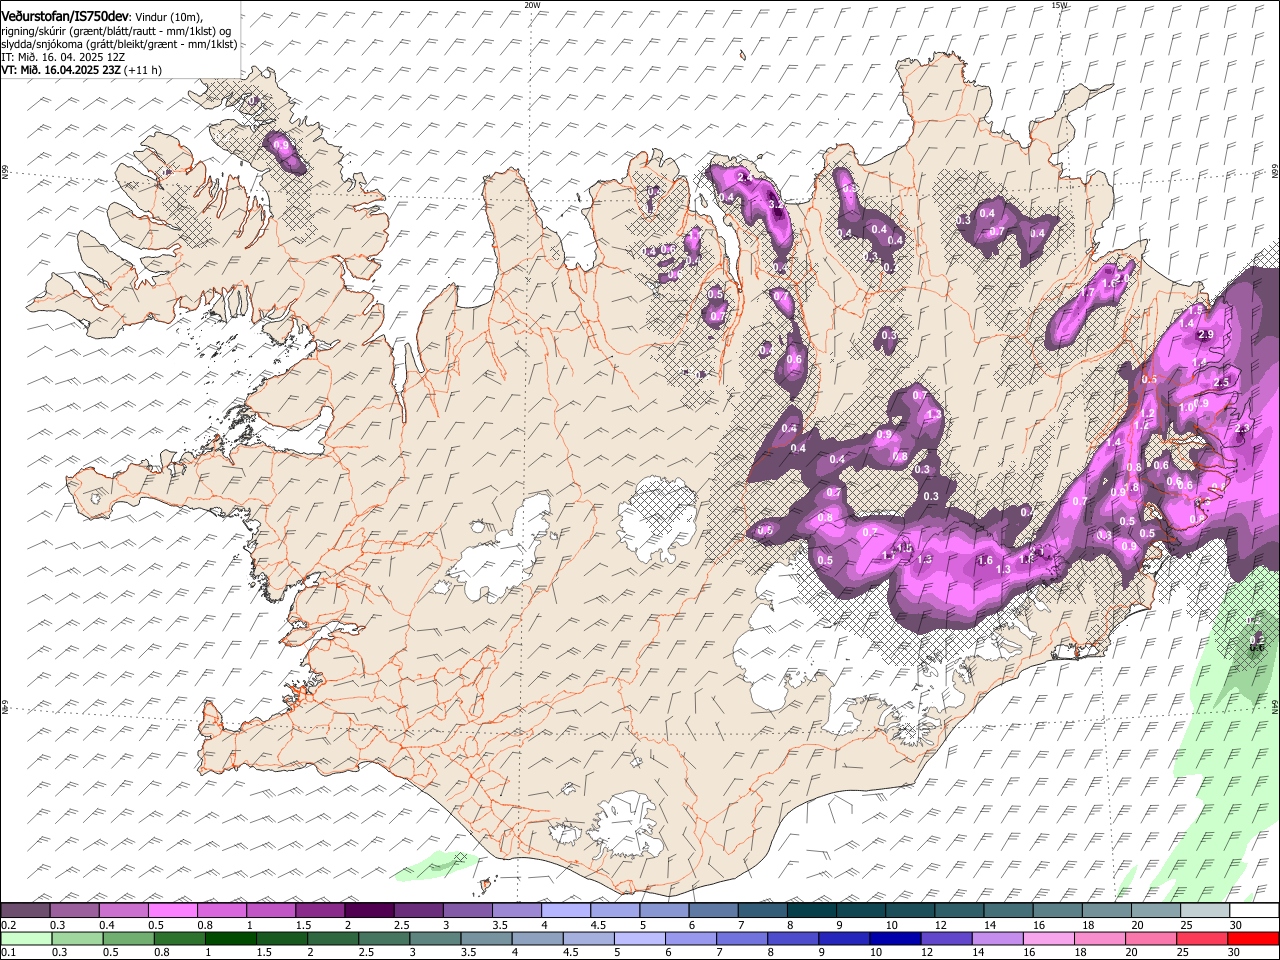This screenshot has height=960, width=1280.
Task: Select the lower legend swatch between 0.5 and 0.8
Action: (128, 938)
